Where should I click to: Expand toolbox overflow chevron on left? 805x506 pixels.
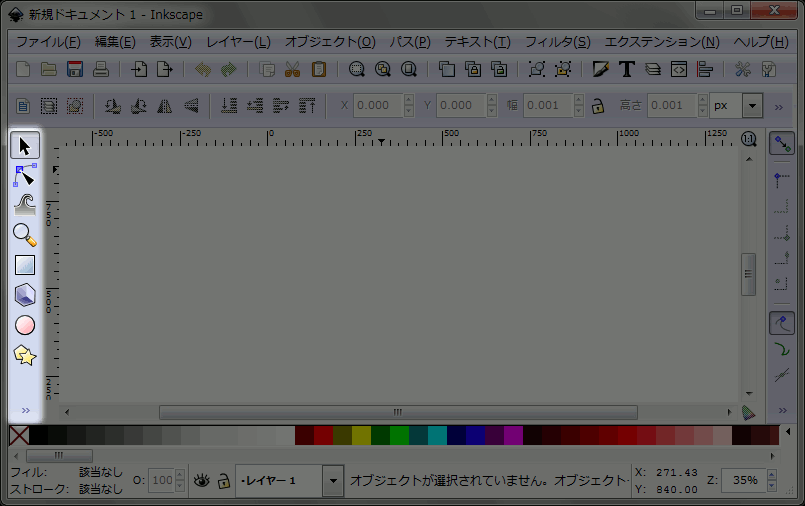(26, 410)
